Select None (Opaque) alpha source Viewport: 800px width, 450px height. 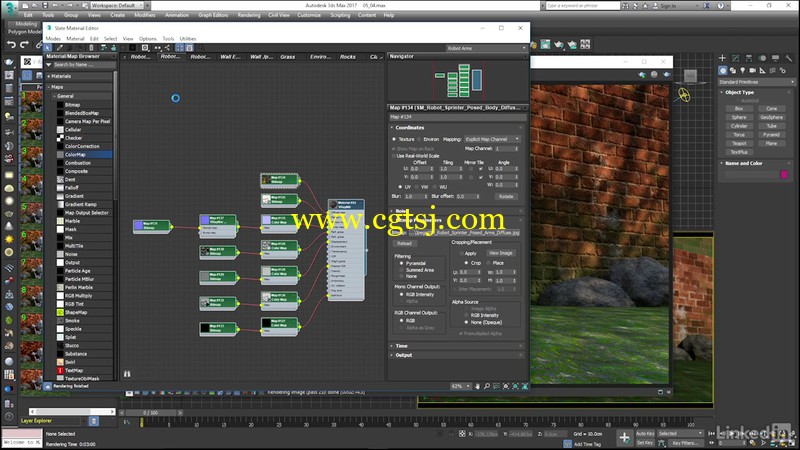click(x=466, y=322)
